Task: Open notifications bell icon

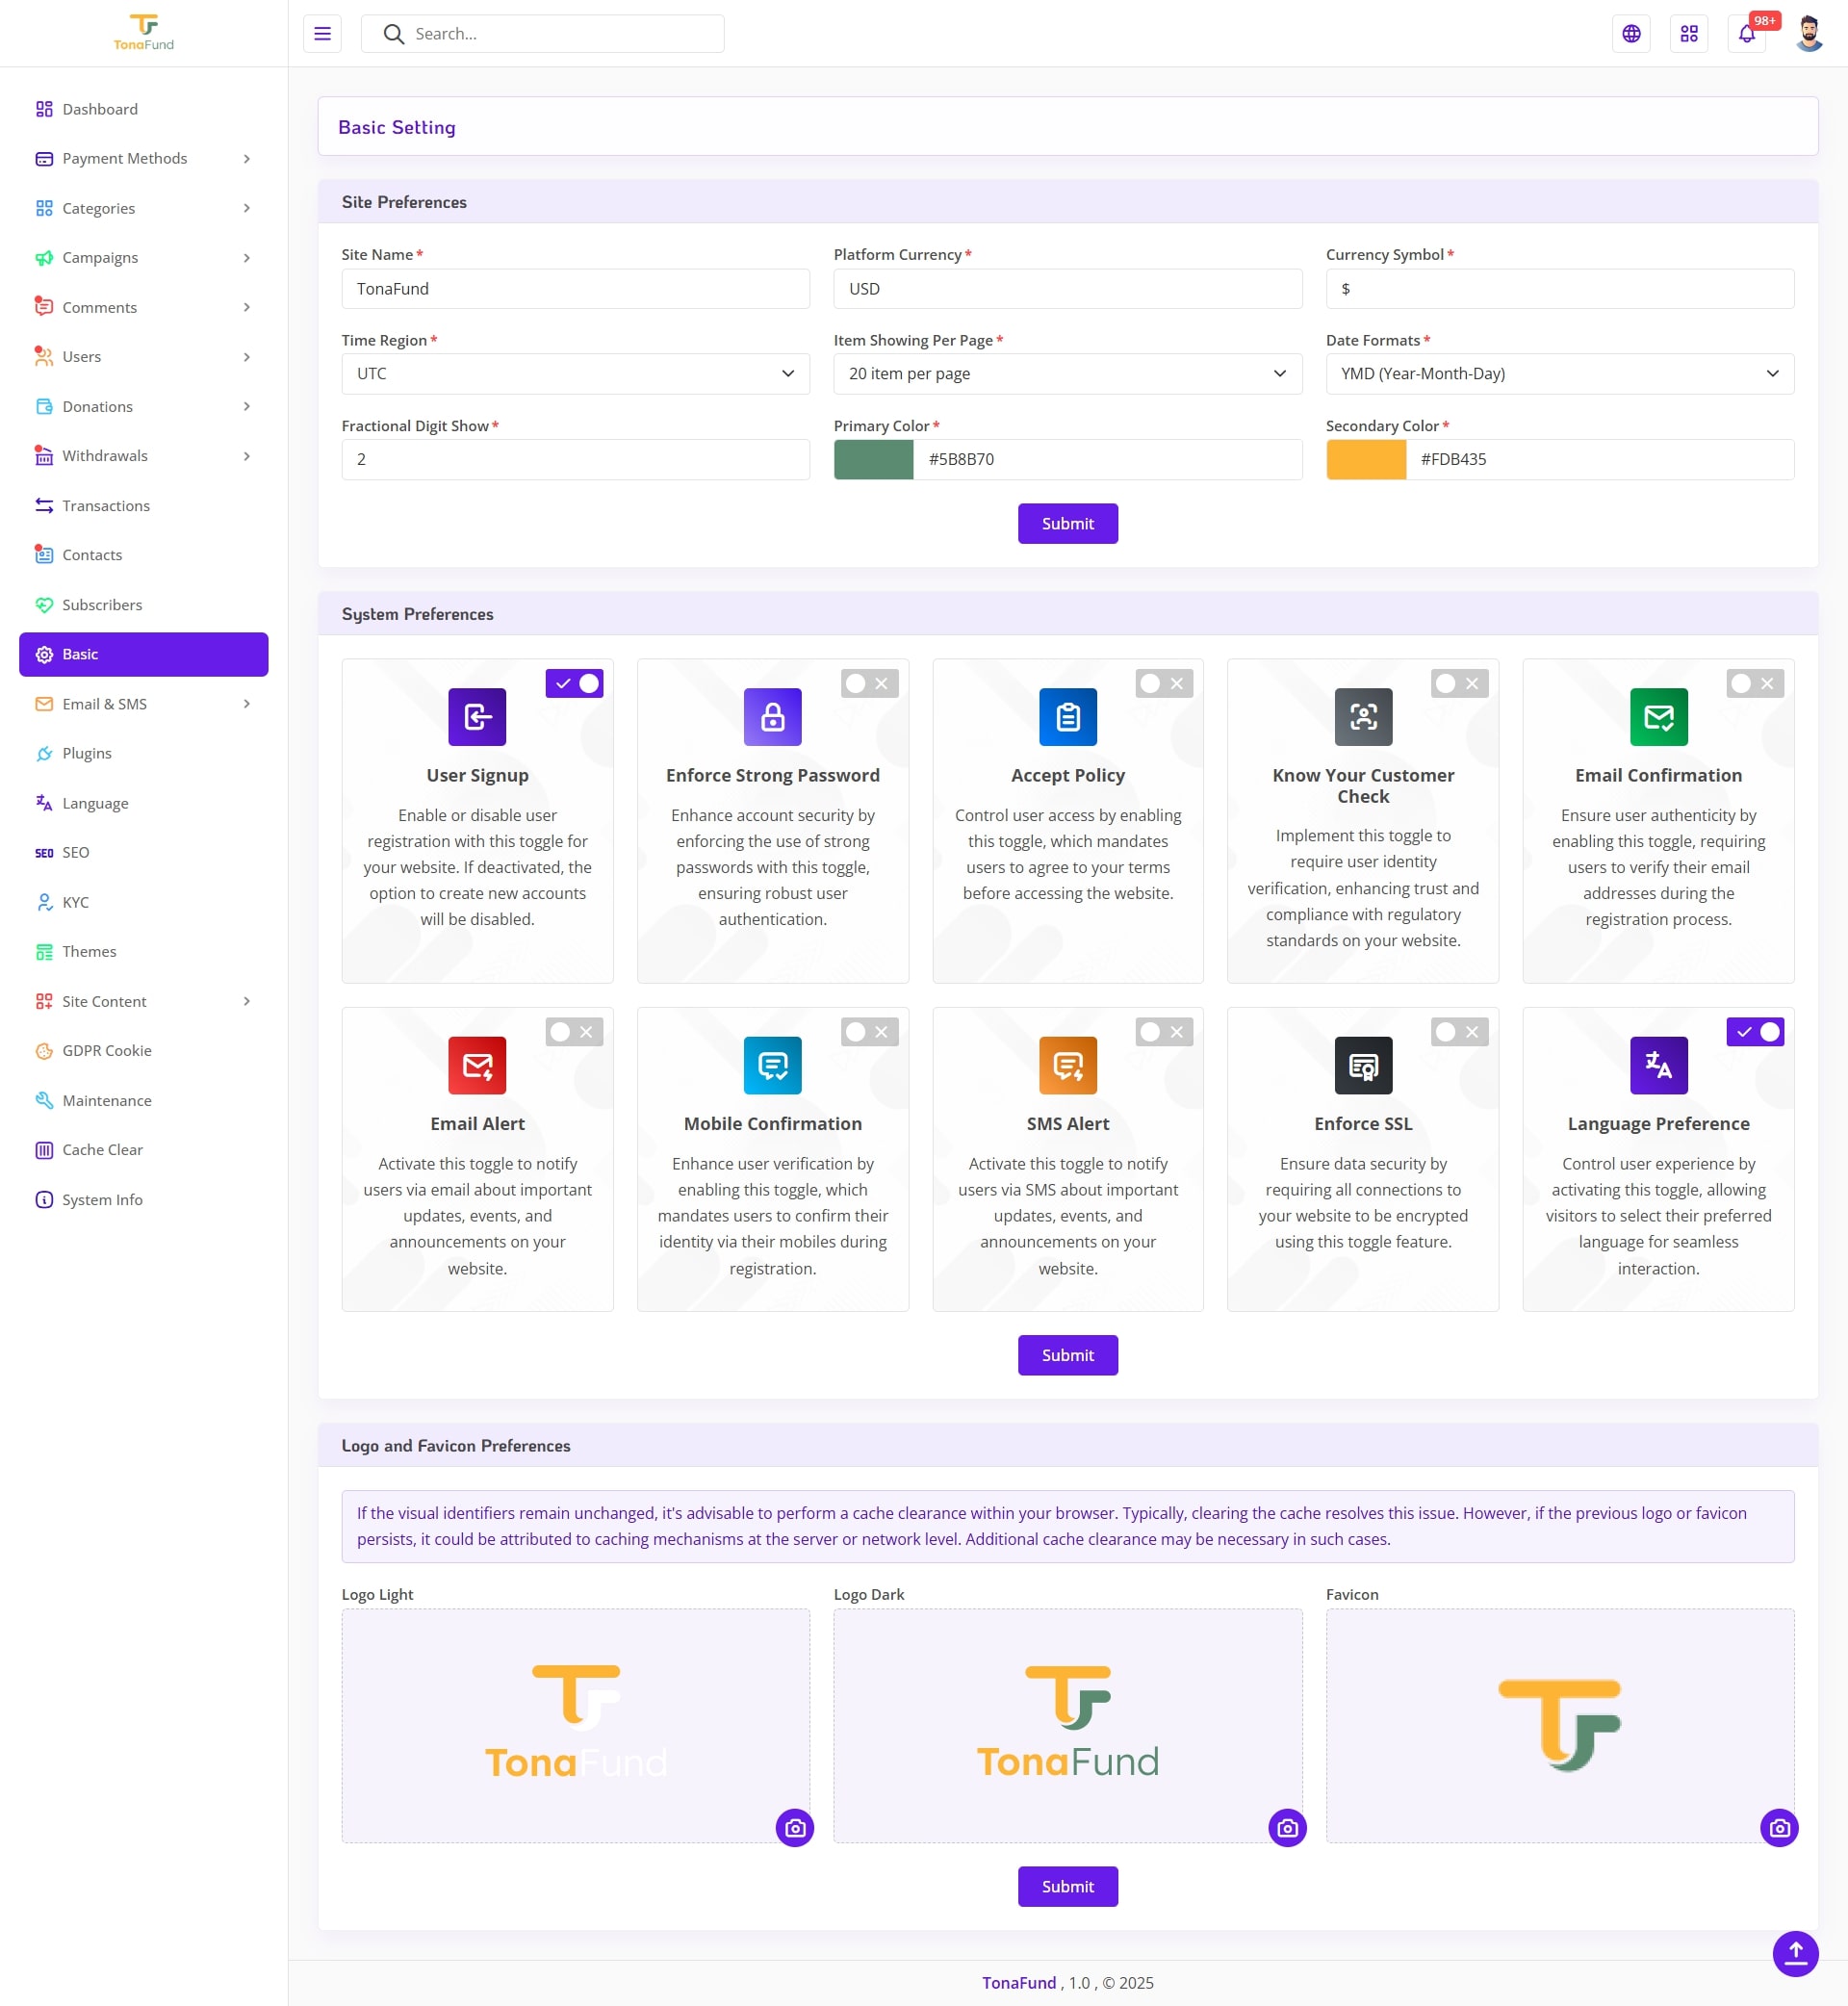Action: (x=1746, y=34)
